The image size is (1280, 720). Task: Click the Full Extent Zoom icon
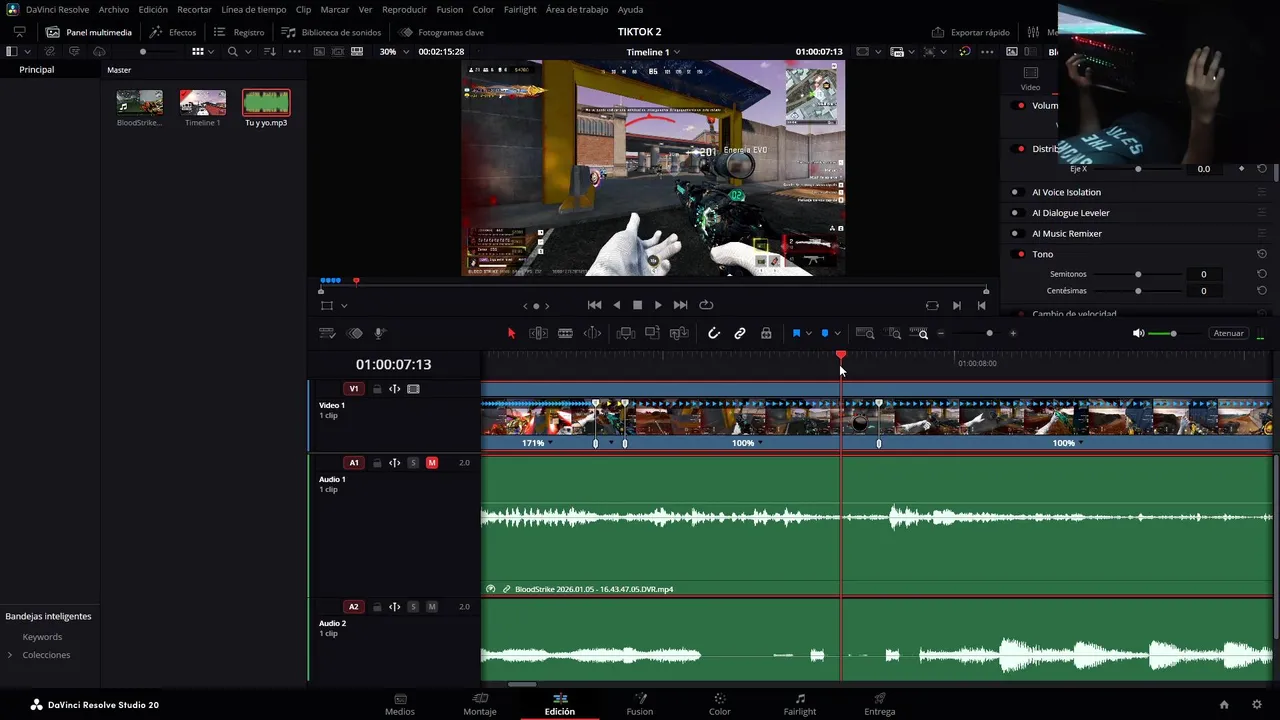click(865, 333)
